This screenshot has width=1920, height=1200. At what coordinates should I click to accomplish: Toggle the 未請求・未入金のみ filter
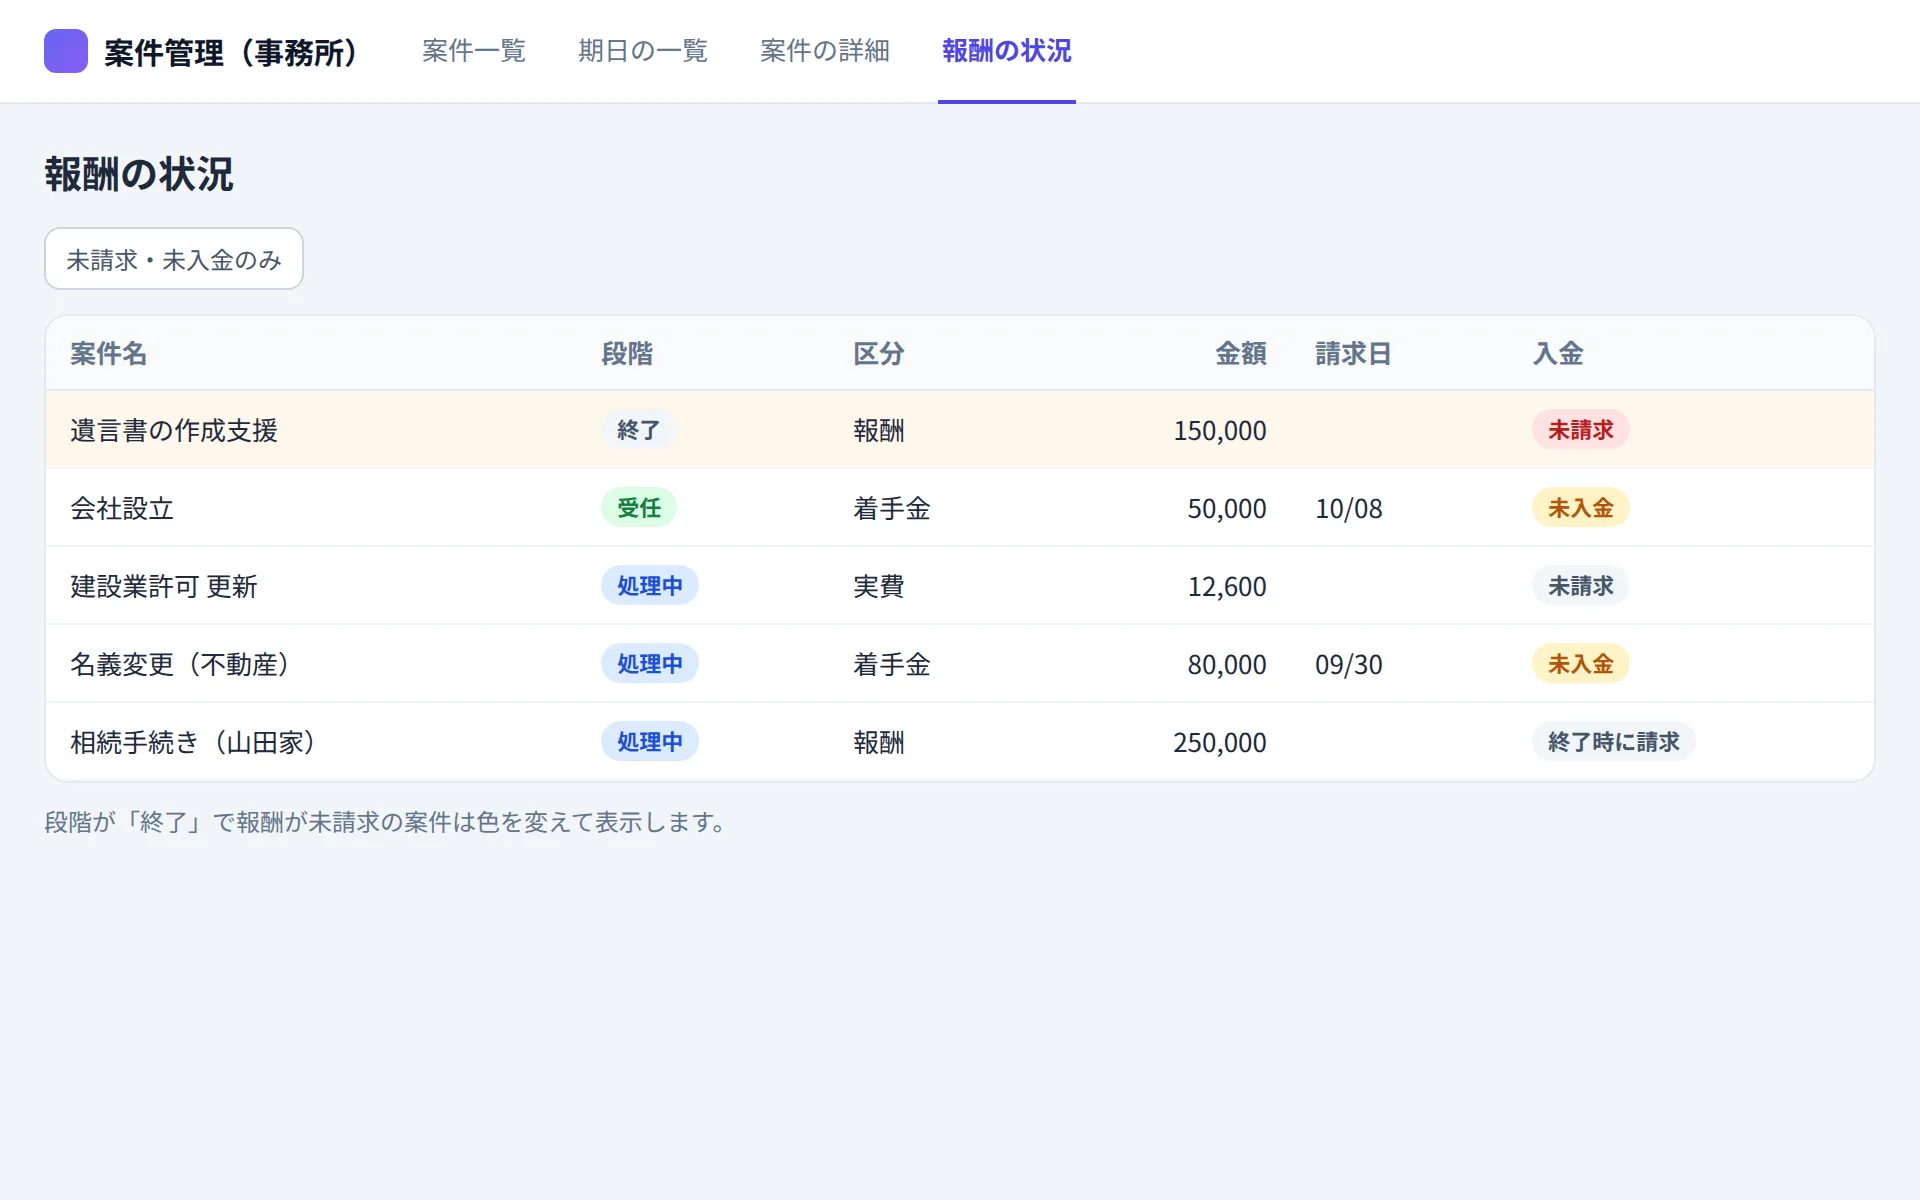pos(174,259)
